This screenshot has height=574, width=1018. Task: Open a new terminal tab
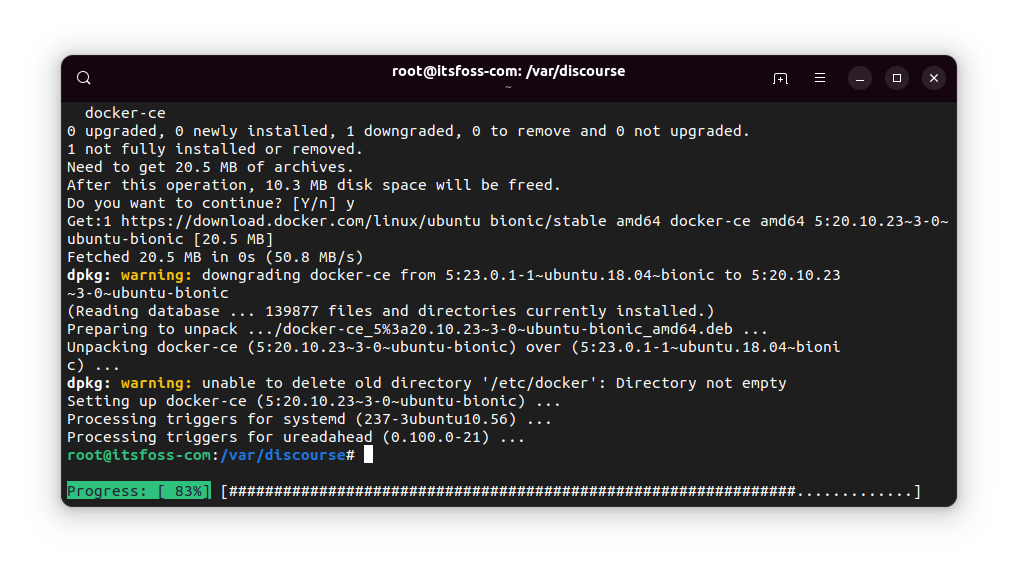pos(780,79)
